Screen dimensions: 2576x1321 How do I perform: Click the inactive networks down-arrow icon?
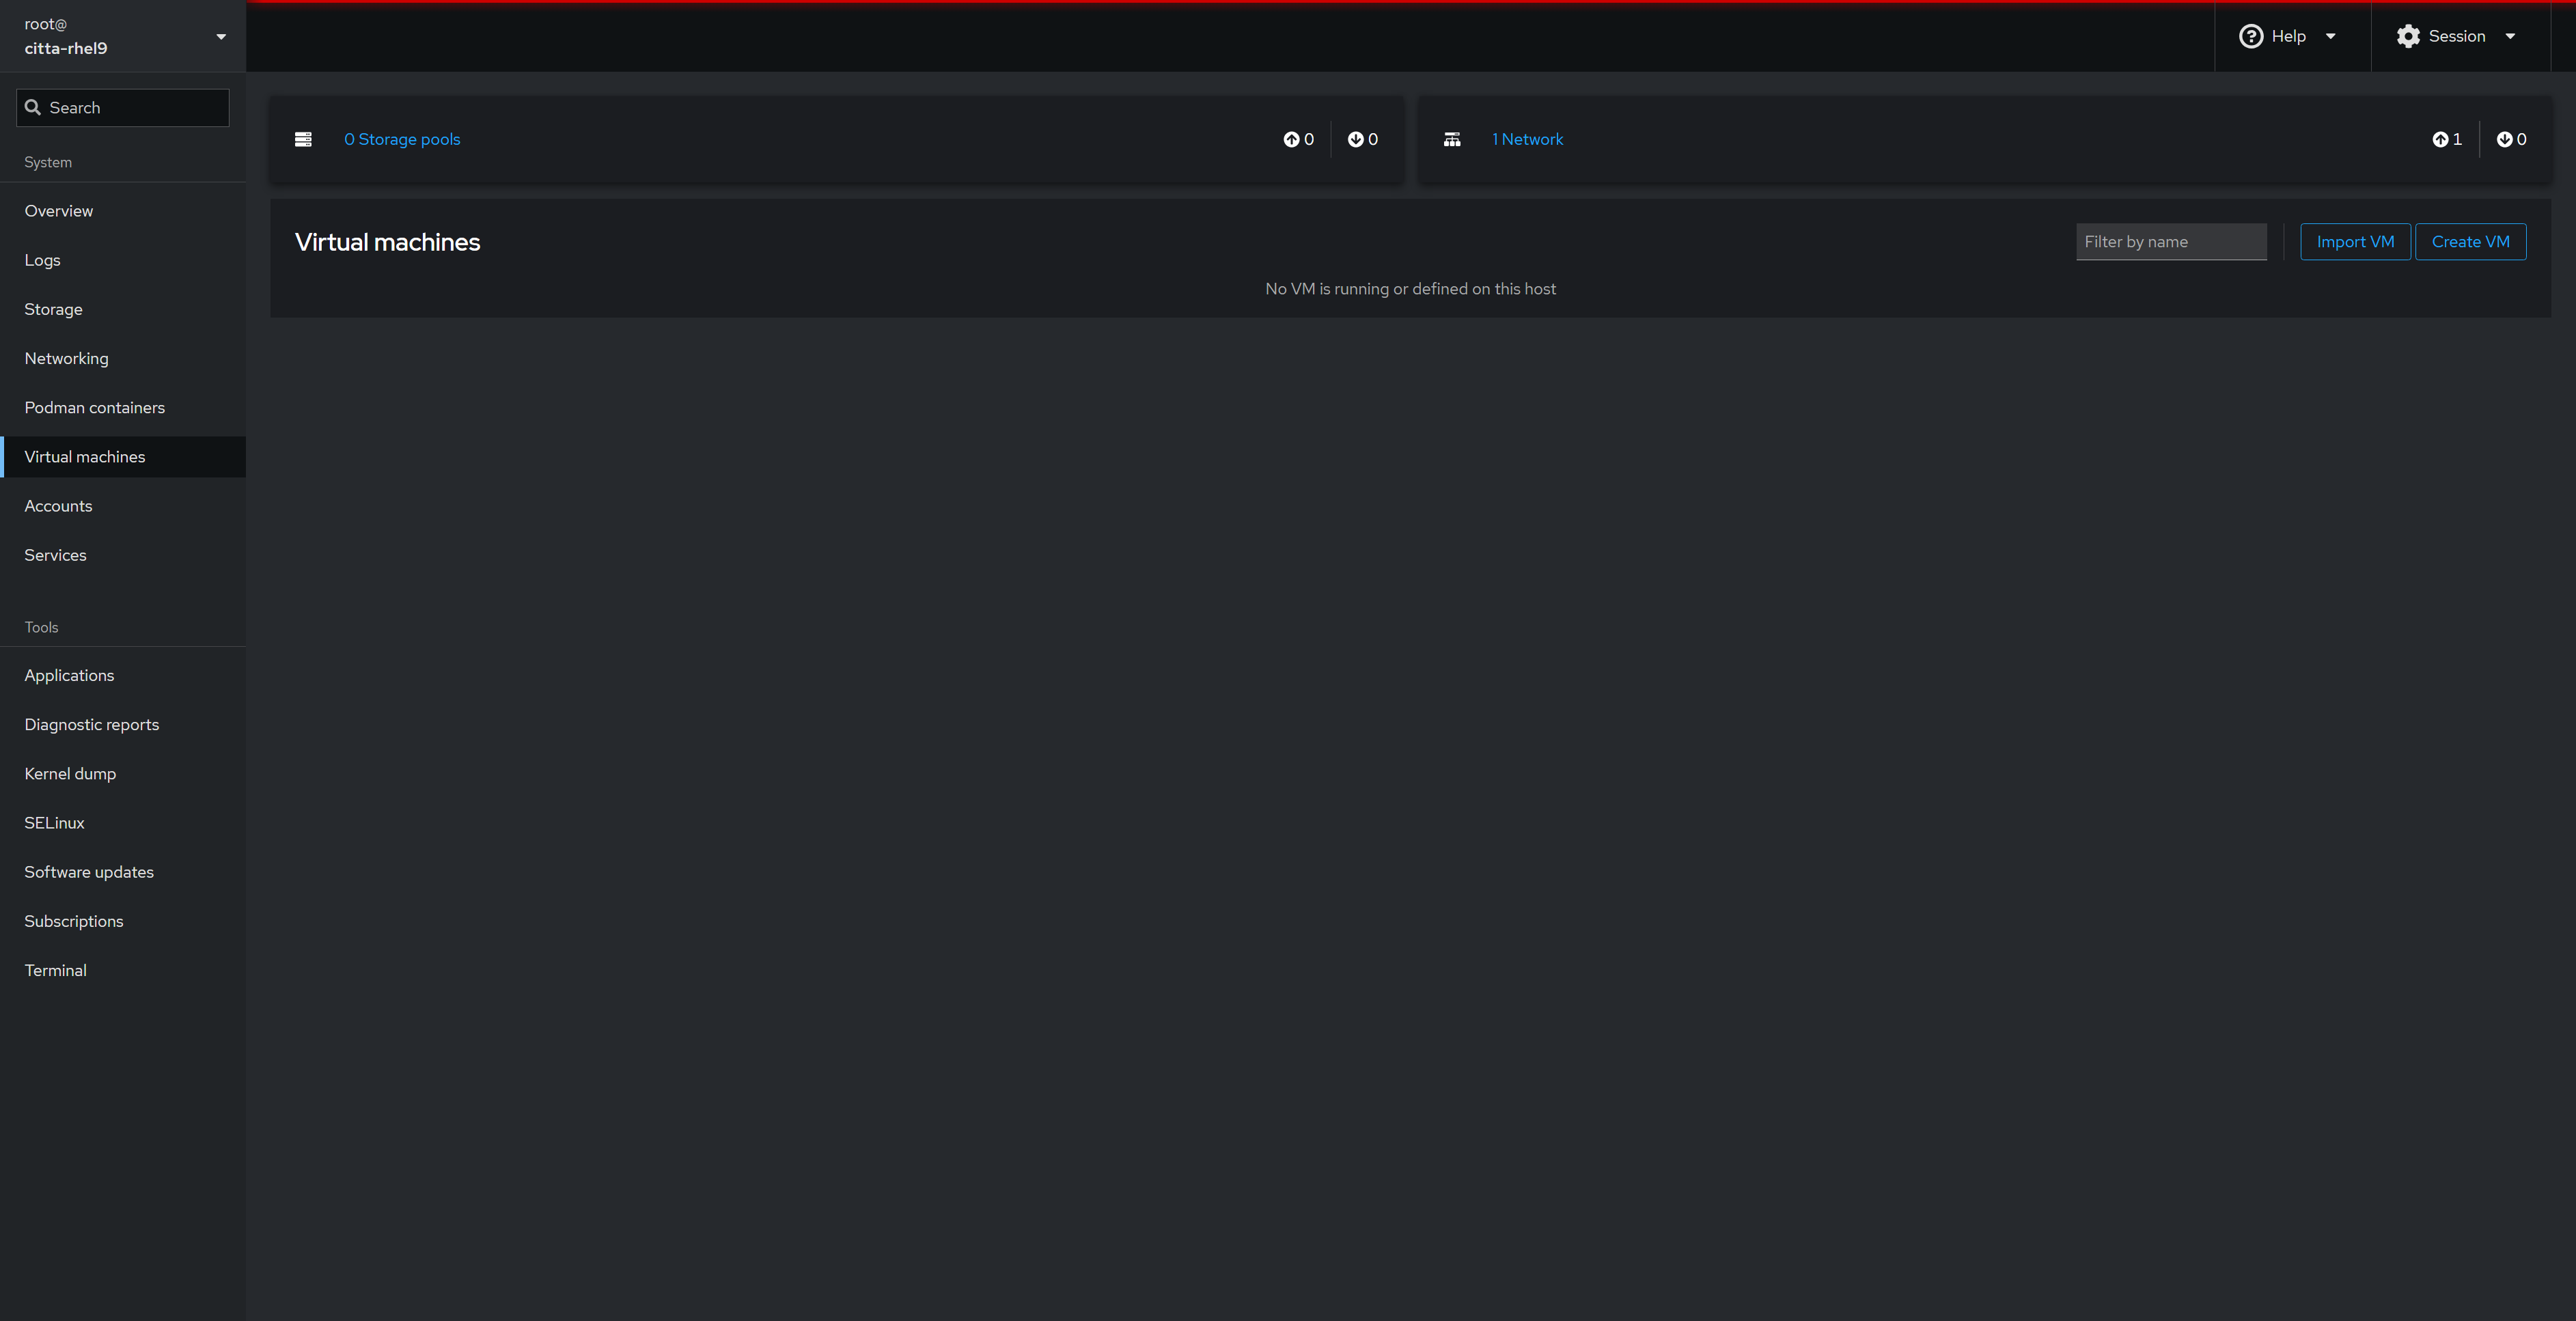pos(2504,139)
